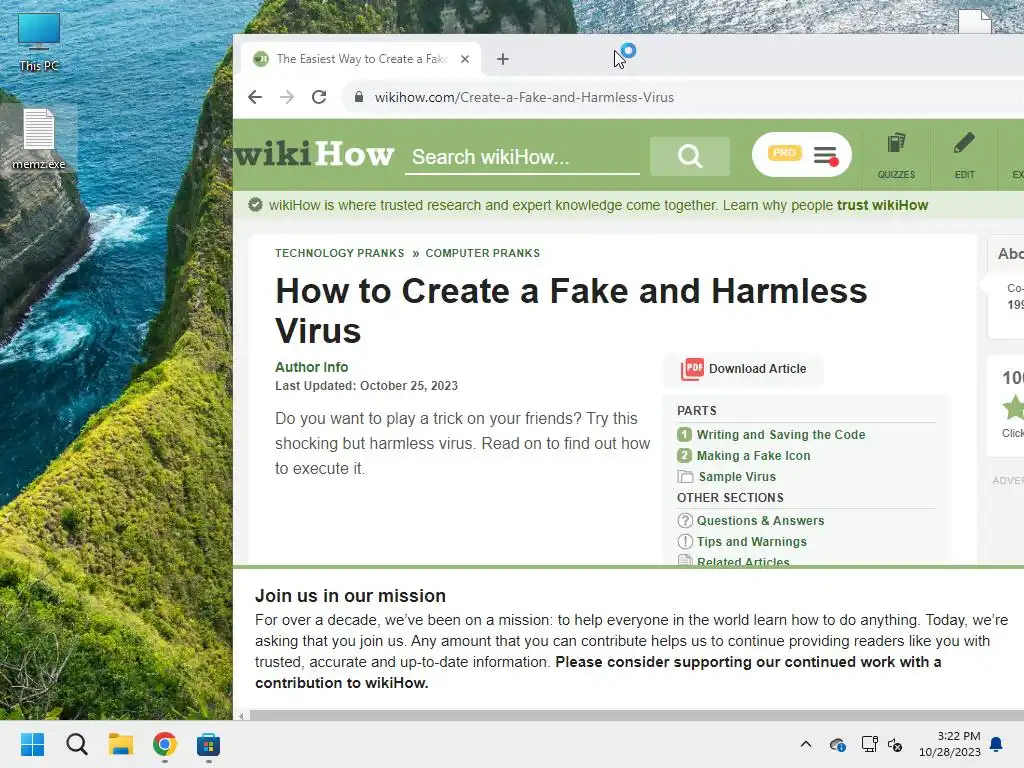The height and width of the screenshot is (768, 1024).
Task: Go back using the browser arrow
Action: 255,97
